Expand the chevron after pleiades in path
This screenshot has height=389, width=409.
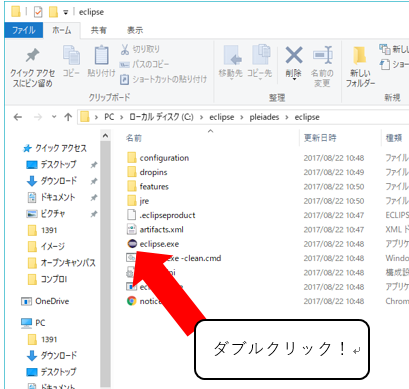(x=287, y=117)
